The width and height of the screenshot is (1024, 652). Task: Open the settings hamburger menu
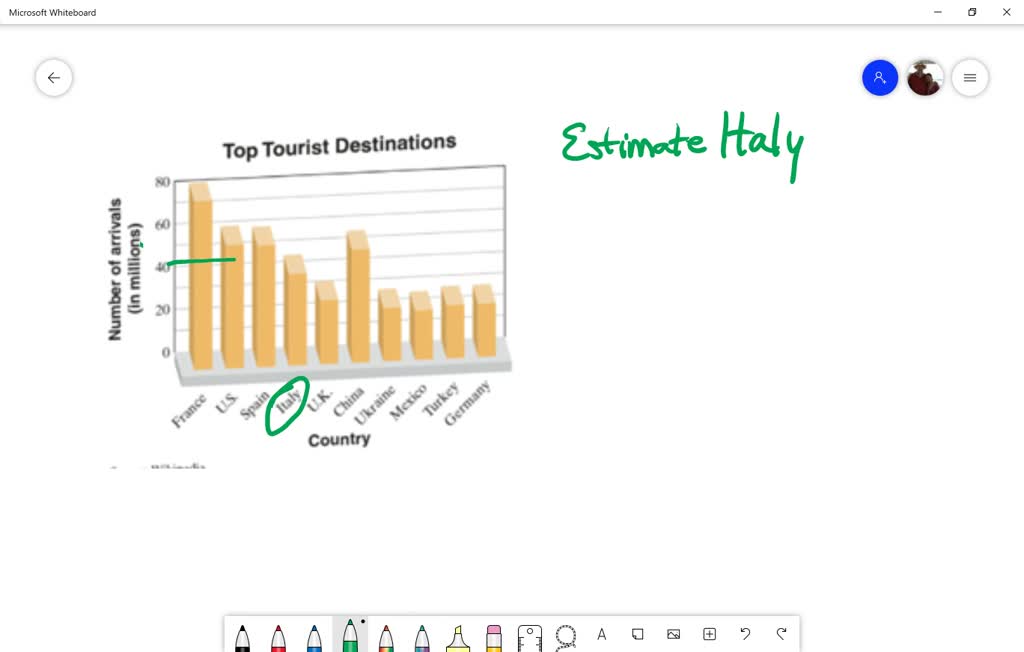pos(970,77)
